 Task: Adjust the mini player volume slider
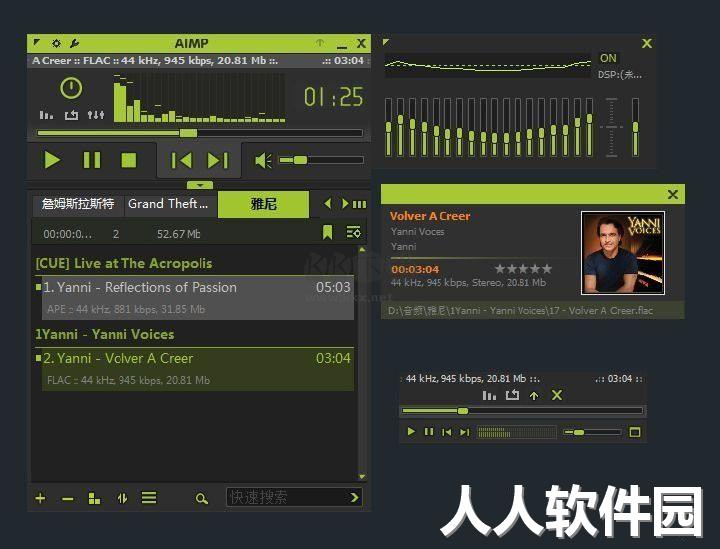[x=592, y=432]
